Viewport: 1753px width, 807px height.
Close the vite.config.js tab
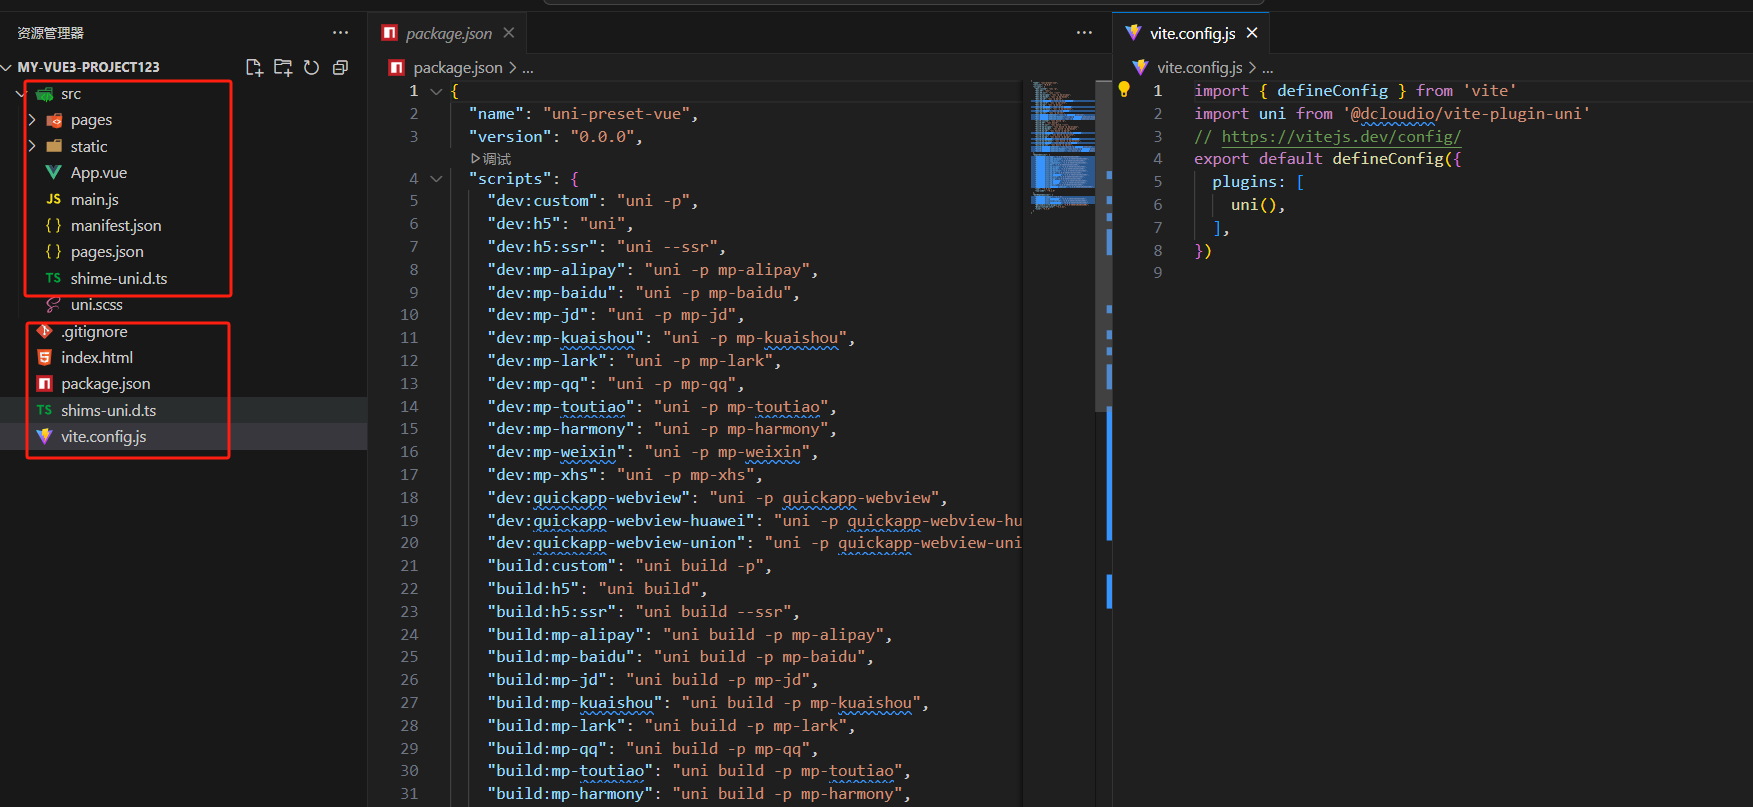[1252, 33]
